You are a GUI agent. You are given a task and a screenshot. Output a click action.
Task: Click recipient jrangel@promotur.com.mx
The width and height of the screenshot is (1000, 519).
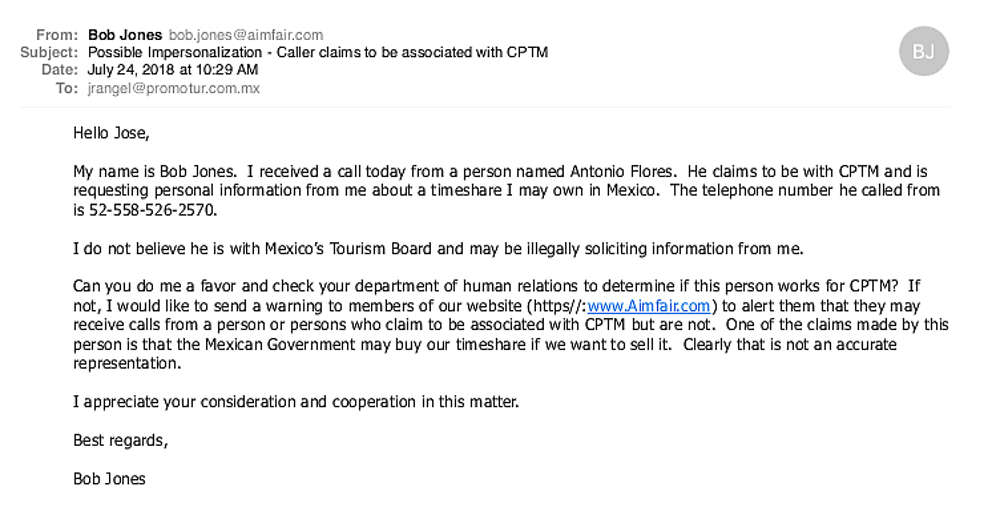click(x=174, y=88)
